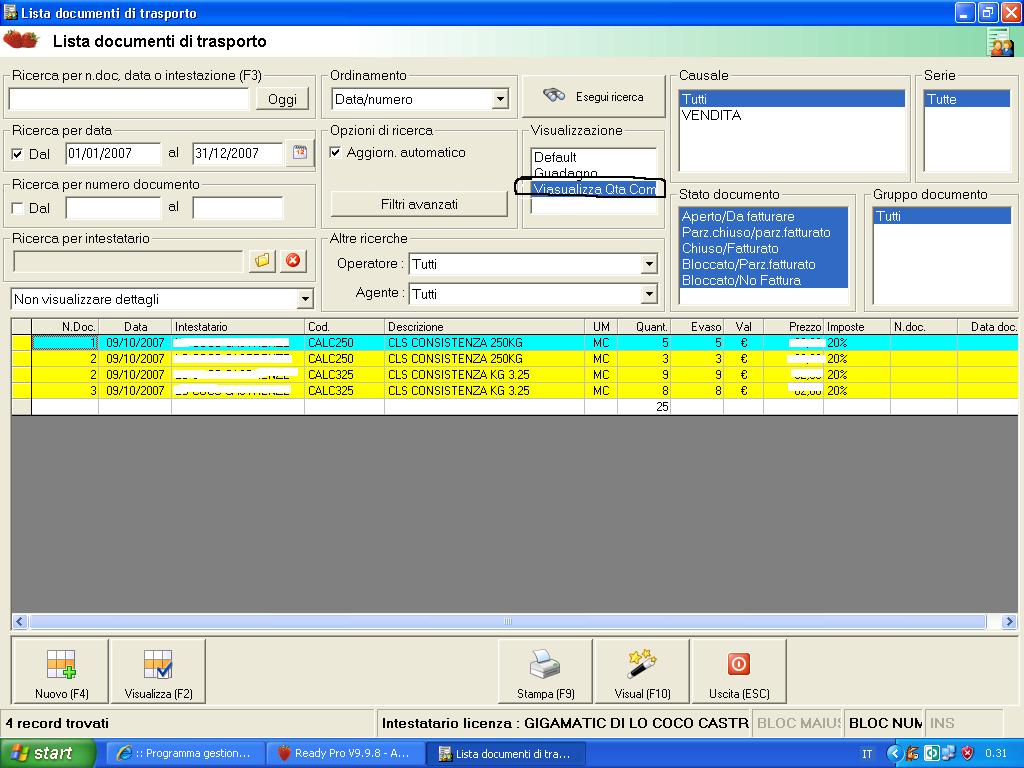Exit with Uscita (ESC) button
Screen dimensions: 1024x768
coord(739,671)
